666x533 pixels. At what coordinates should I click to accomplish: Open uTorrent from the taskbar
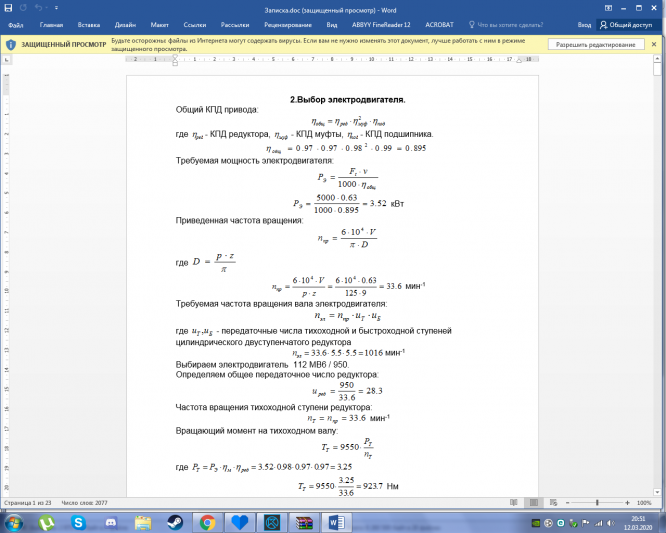46,522
